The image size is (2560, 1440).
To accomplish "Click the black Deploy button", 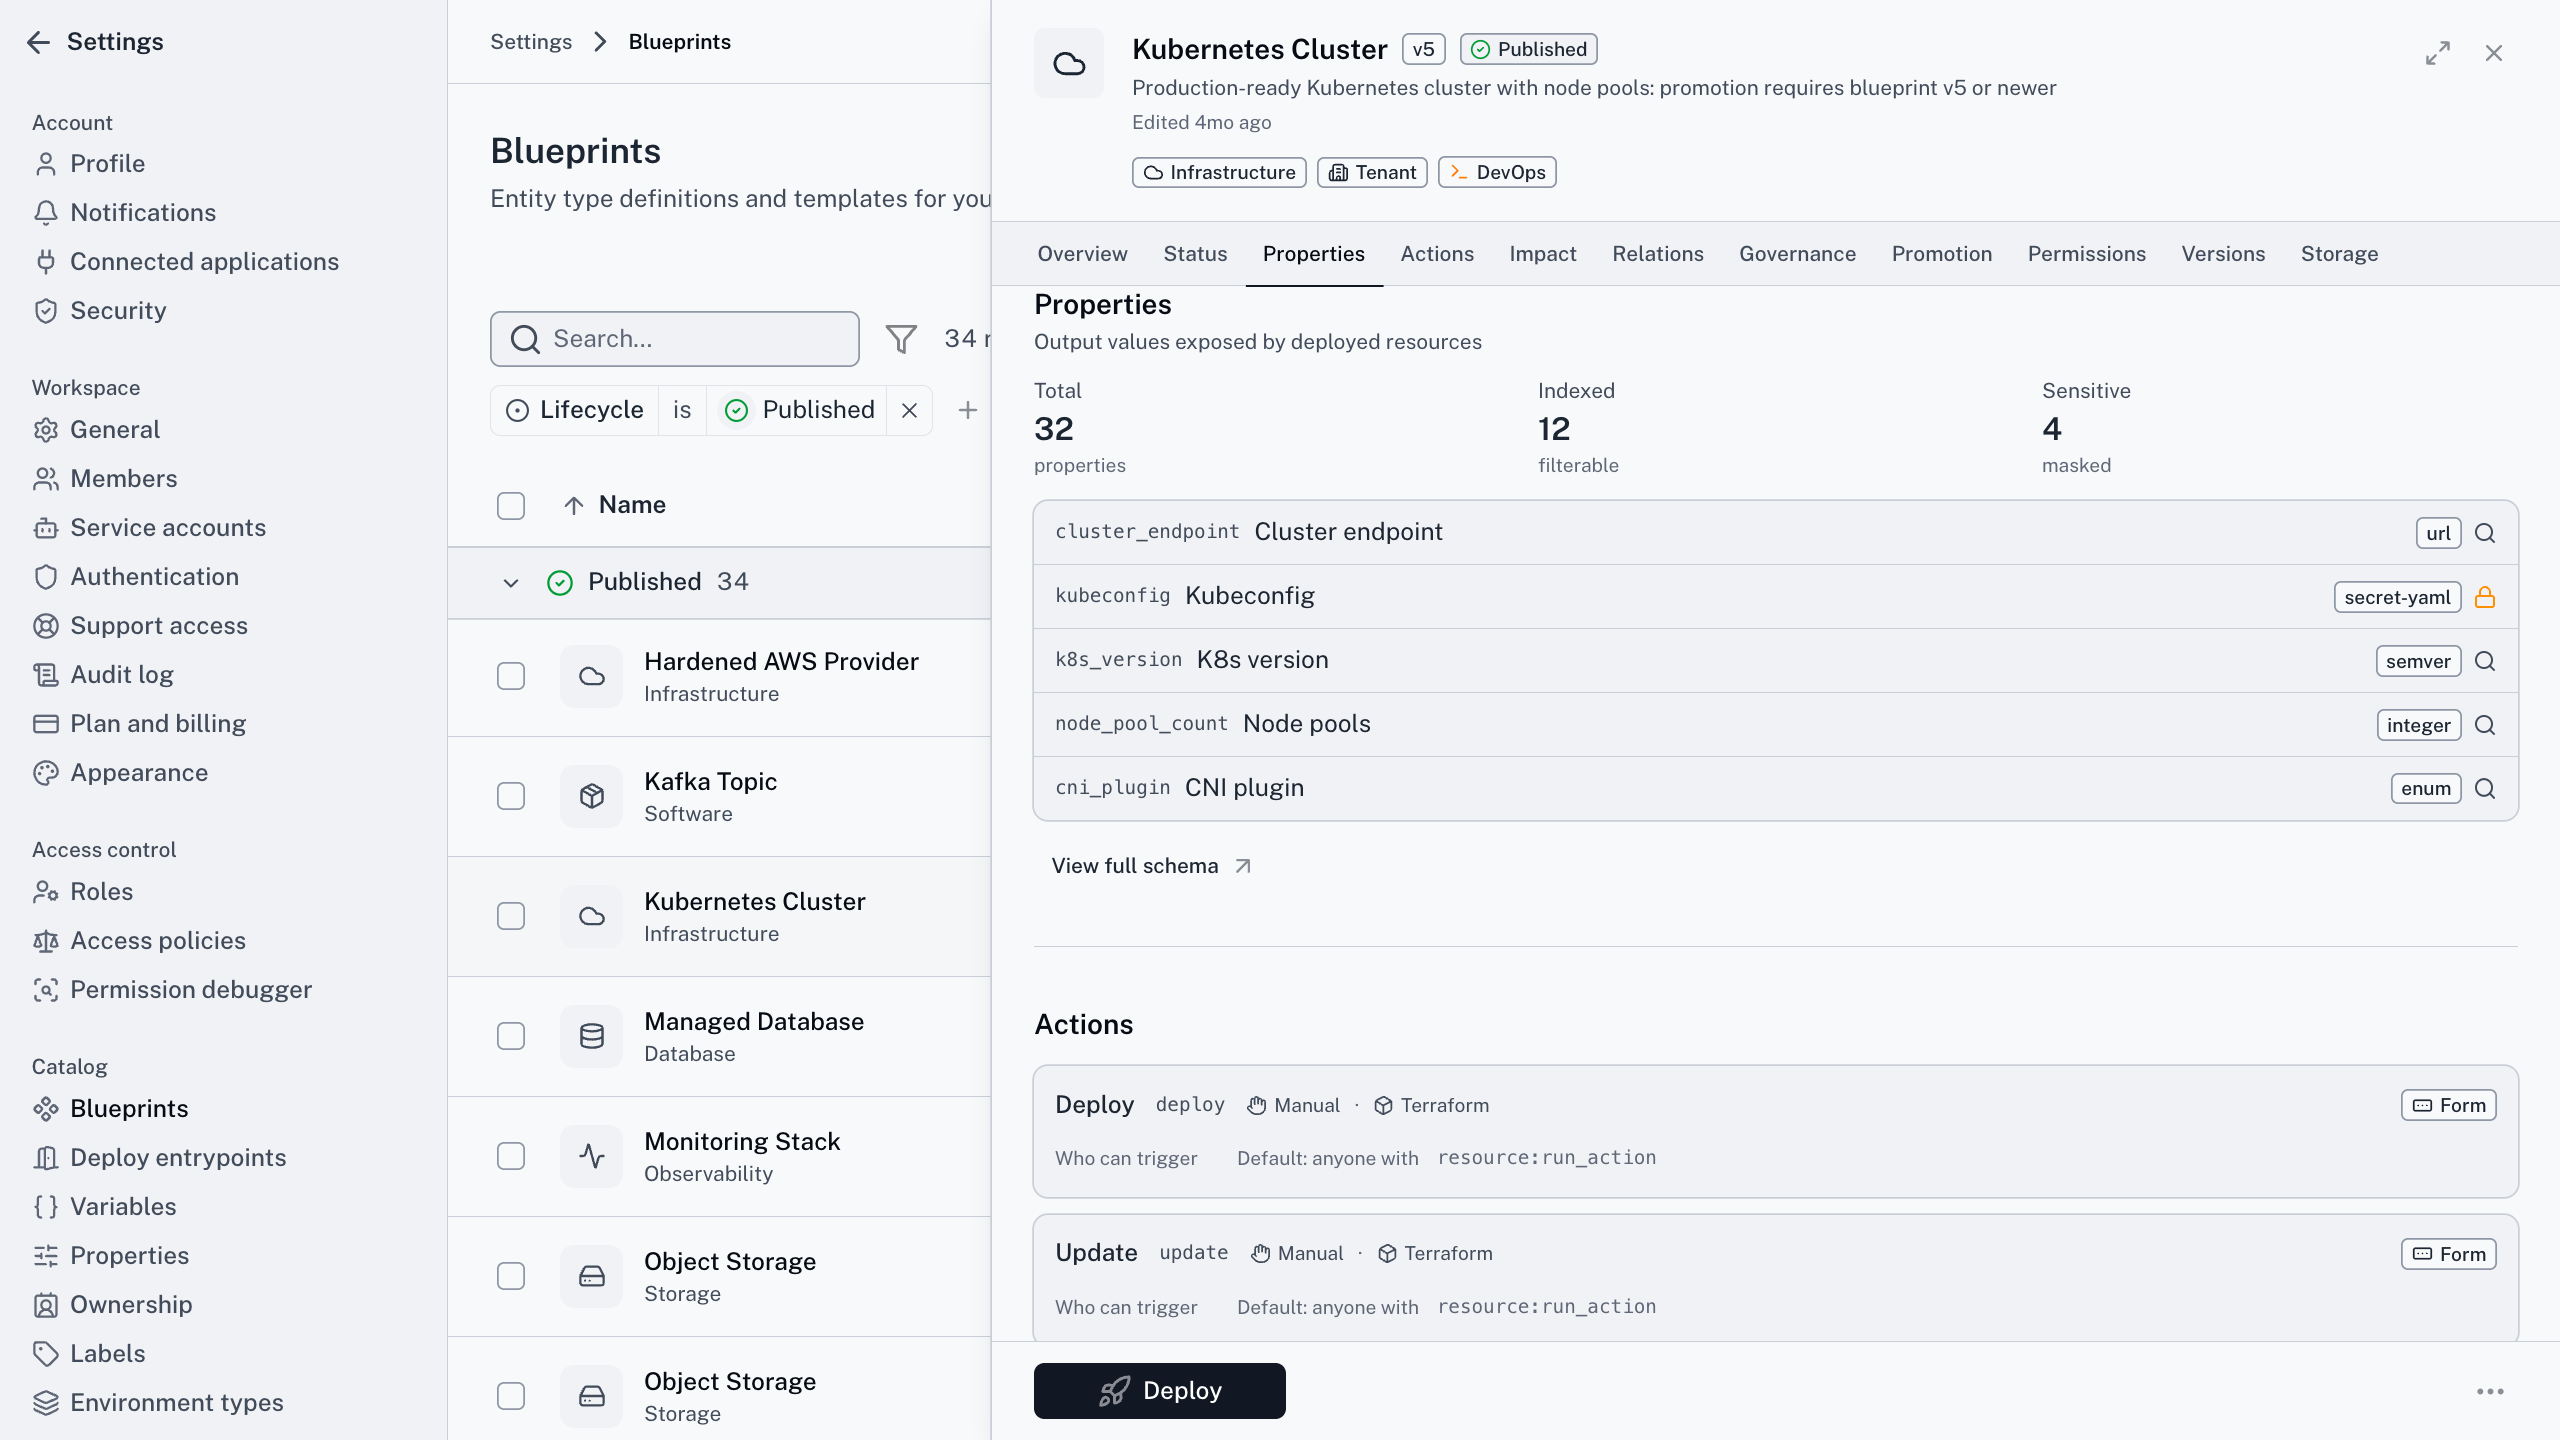I will pyautogui.click(x=1159, y=1391).
